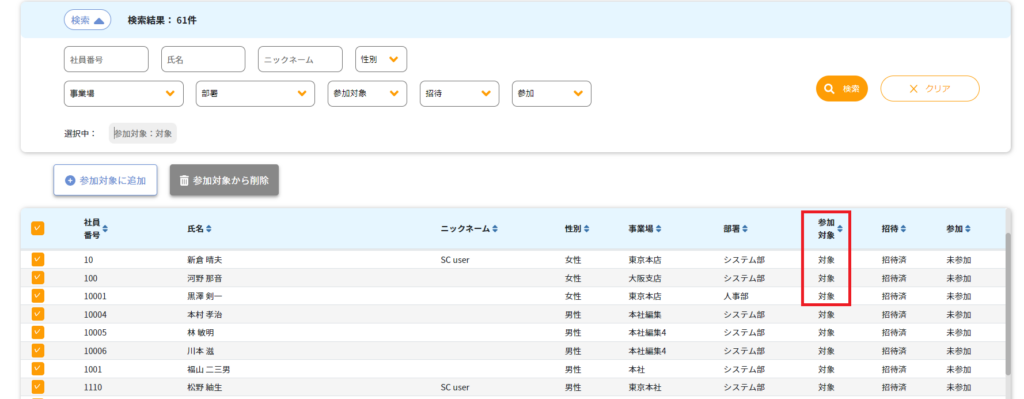Screen dimensions: 1024x399
Task: Click the 参加対象：対象 selected filter chip
Action: 143,133
